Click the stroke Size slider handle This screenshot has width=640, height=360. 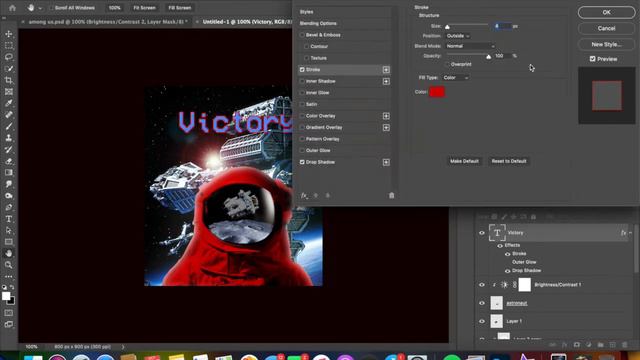tap(447, 27)
